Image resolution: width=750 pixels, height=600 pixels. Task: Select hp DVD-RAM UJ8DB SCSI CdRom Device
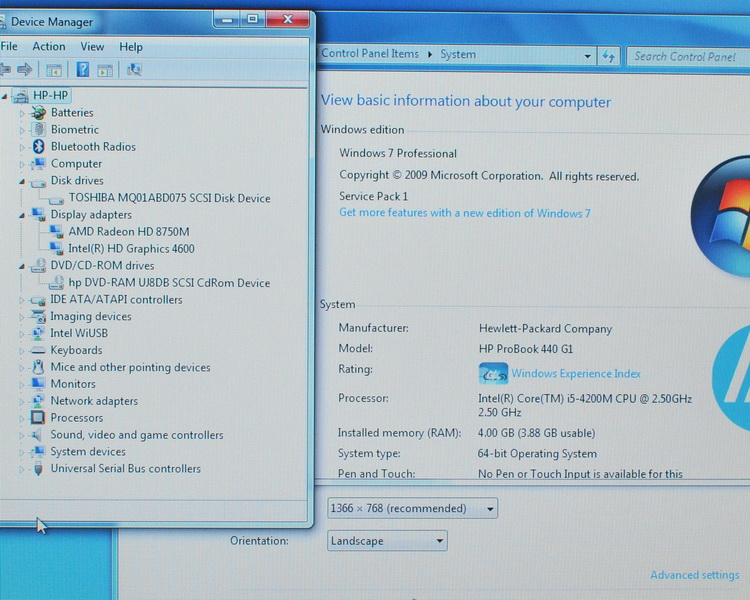click(169, 283)
